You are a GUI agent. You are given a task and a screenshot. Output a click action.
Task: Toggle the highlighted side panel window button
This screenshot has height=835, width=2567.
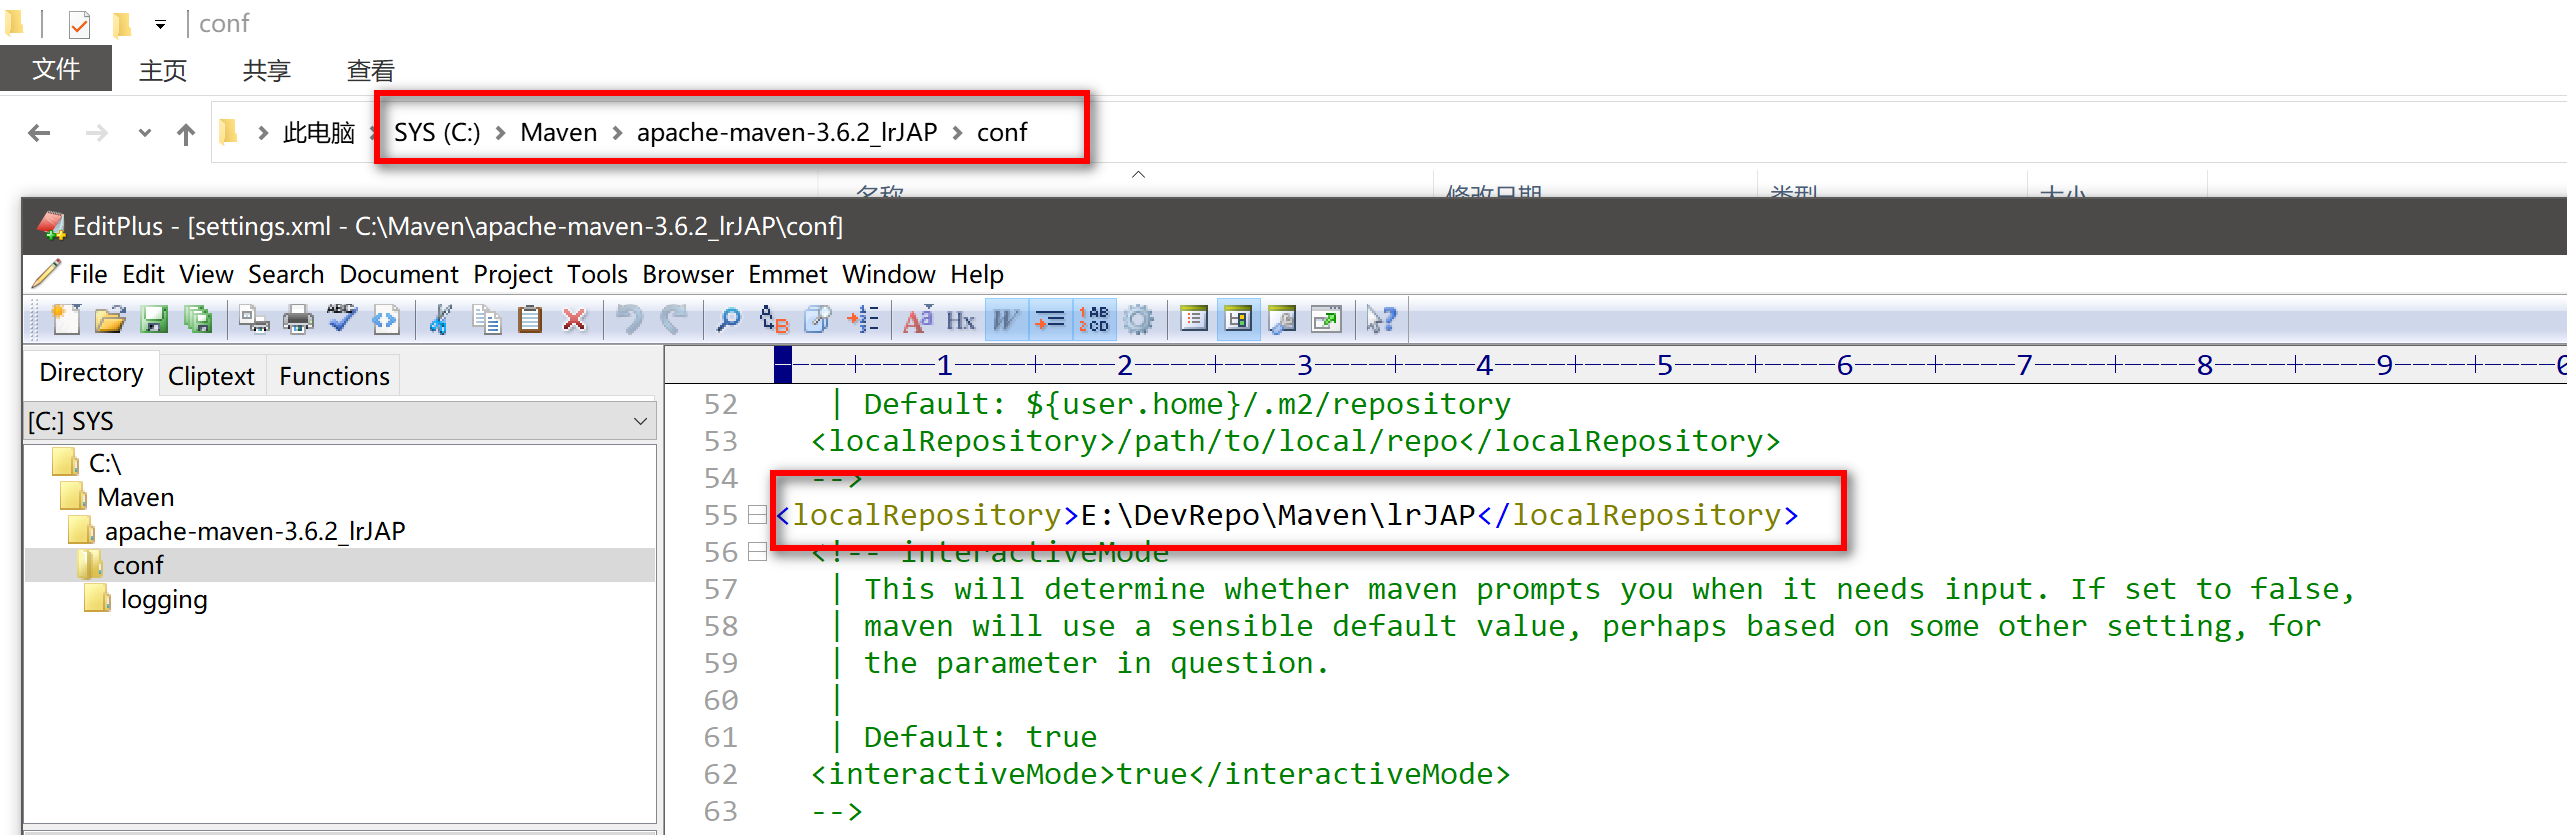tap(1238, 320)
